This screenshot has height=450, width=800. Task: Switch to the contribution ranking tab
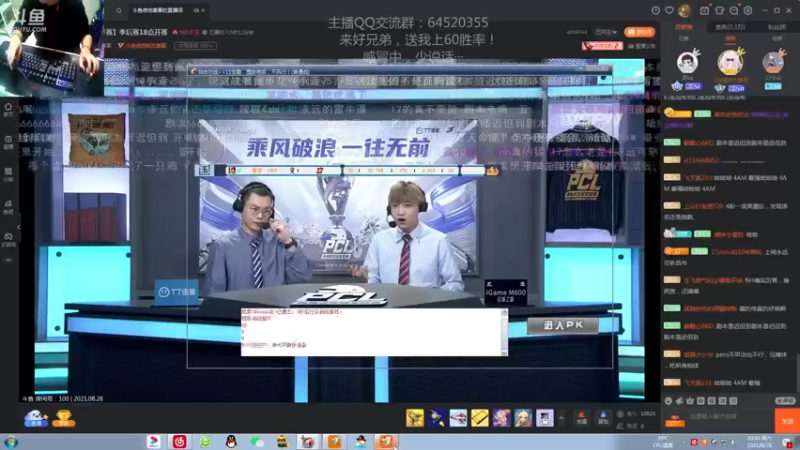click(x=684, y=27)
